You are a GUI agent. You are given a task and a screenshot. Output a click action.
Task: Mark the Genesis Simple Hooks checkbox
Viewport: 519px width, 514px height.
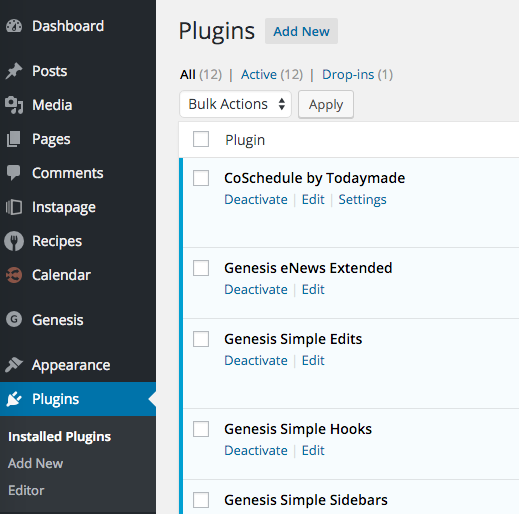[201, 429]
